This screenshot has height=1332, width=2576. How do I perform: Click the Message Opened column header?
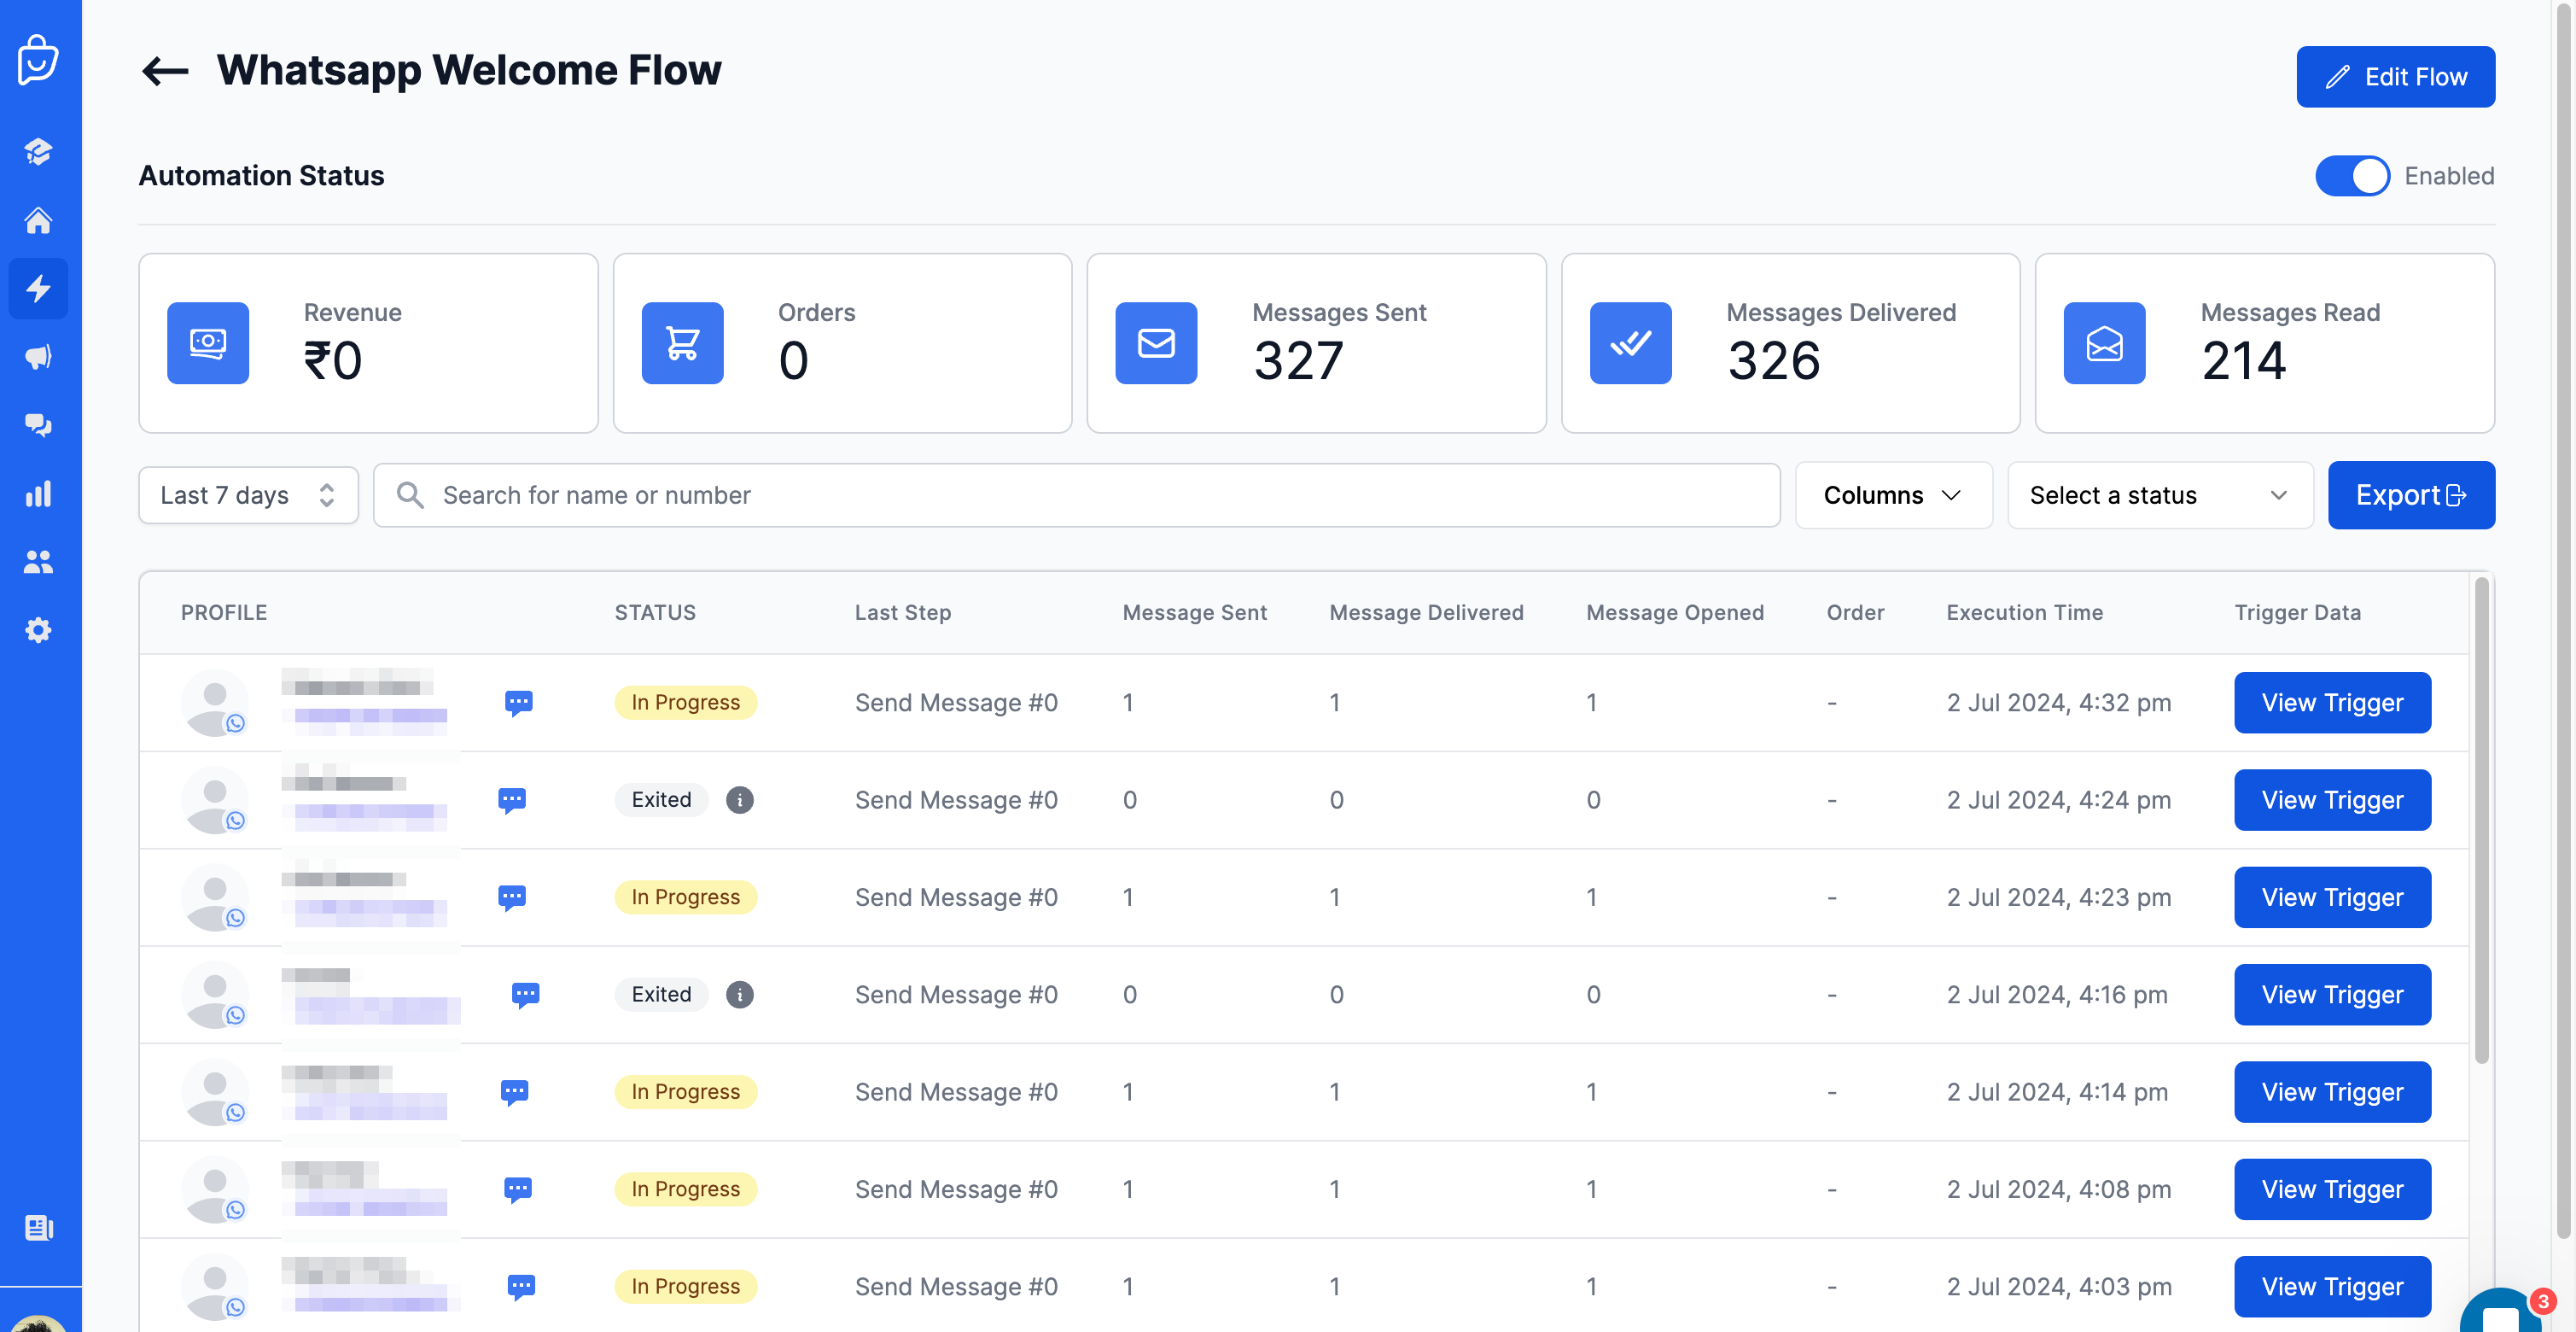(1675, 613)
